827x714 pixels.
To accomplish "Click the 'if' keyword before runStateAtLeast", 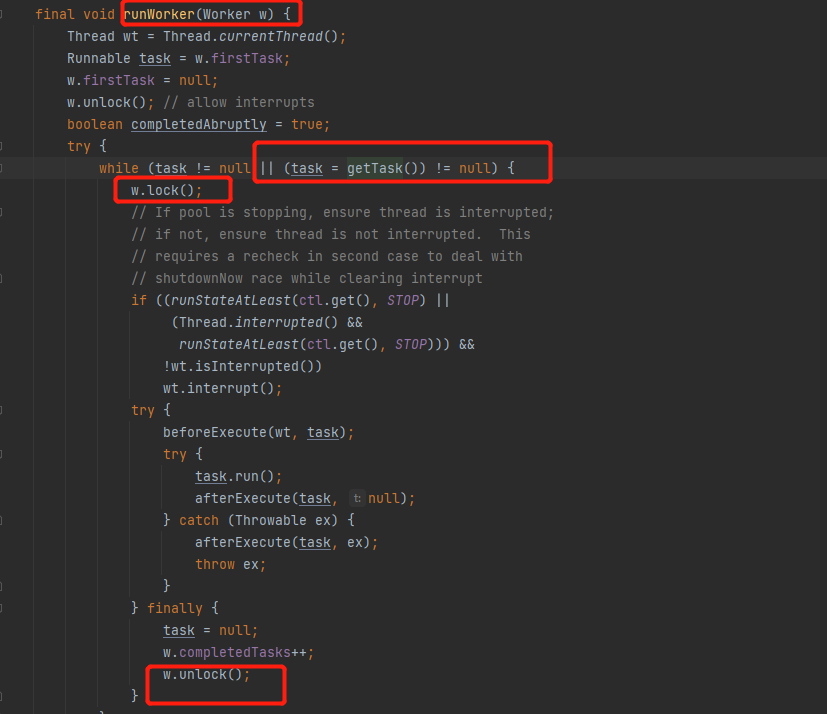I will 139,301.
